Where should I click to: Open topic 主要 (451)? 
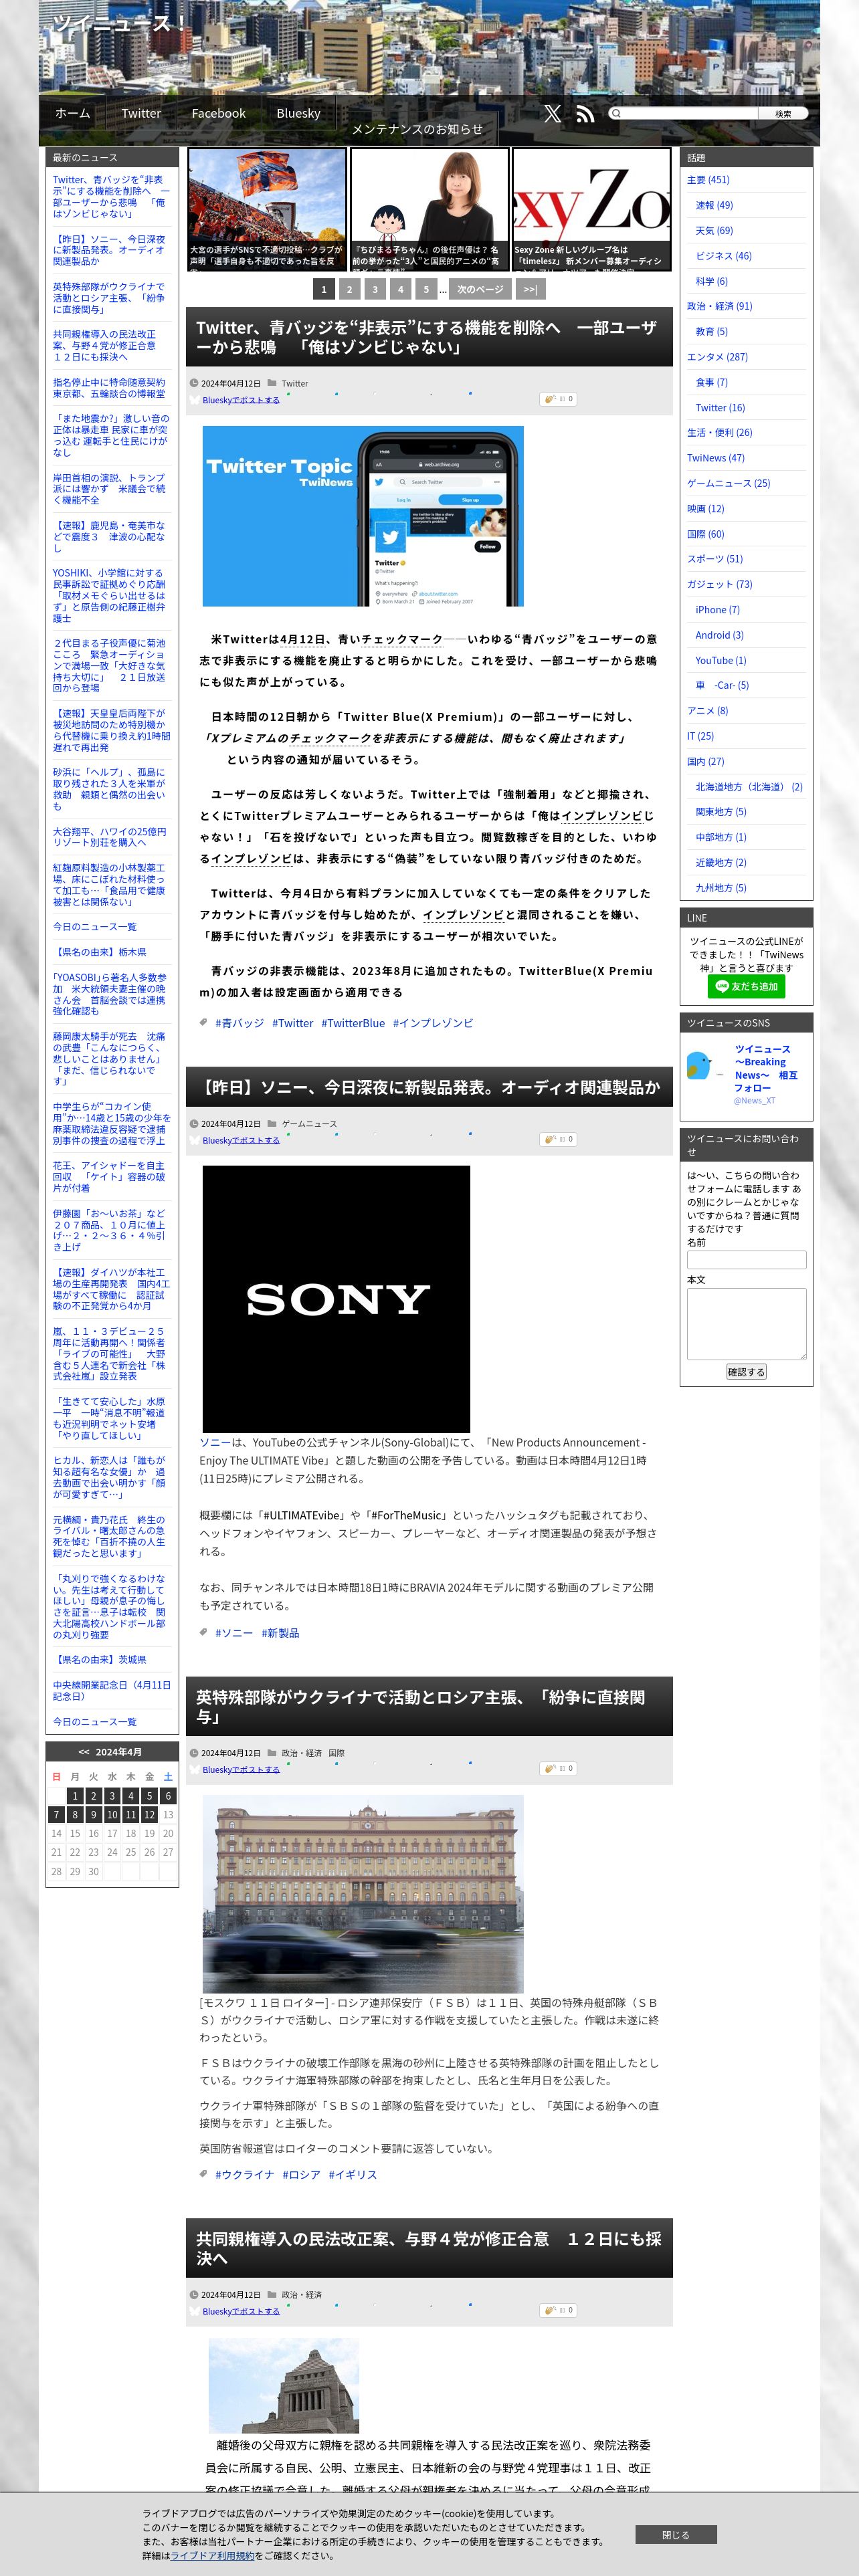click(708, 180)
